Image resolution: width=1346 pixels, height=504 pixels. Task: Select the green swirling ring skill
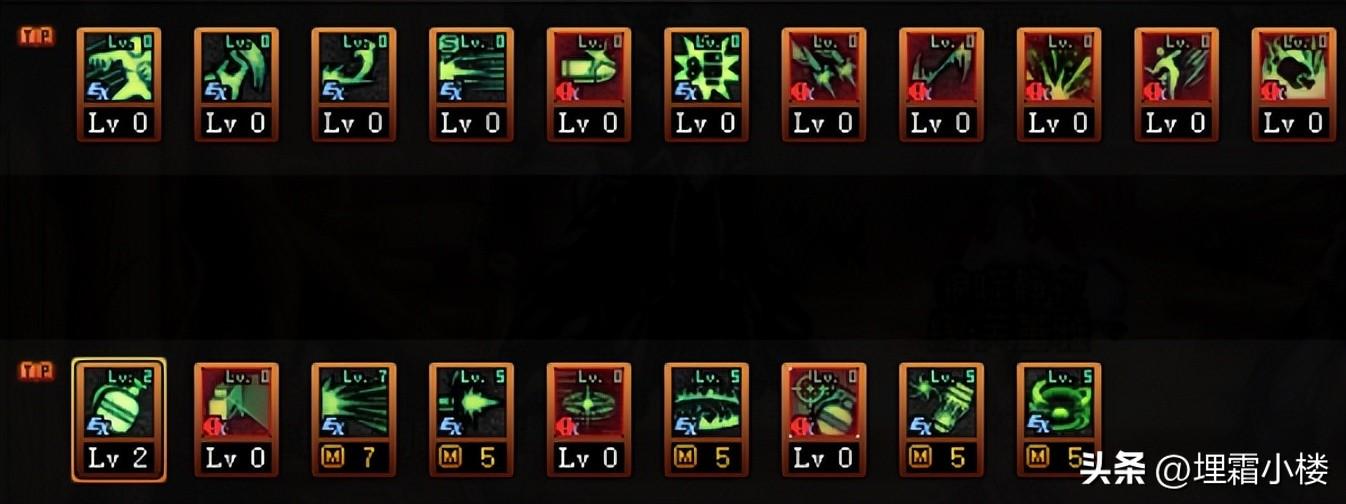point(1059,418)
